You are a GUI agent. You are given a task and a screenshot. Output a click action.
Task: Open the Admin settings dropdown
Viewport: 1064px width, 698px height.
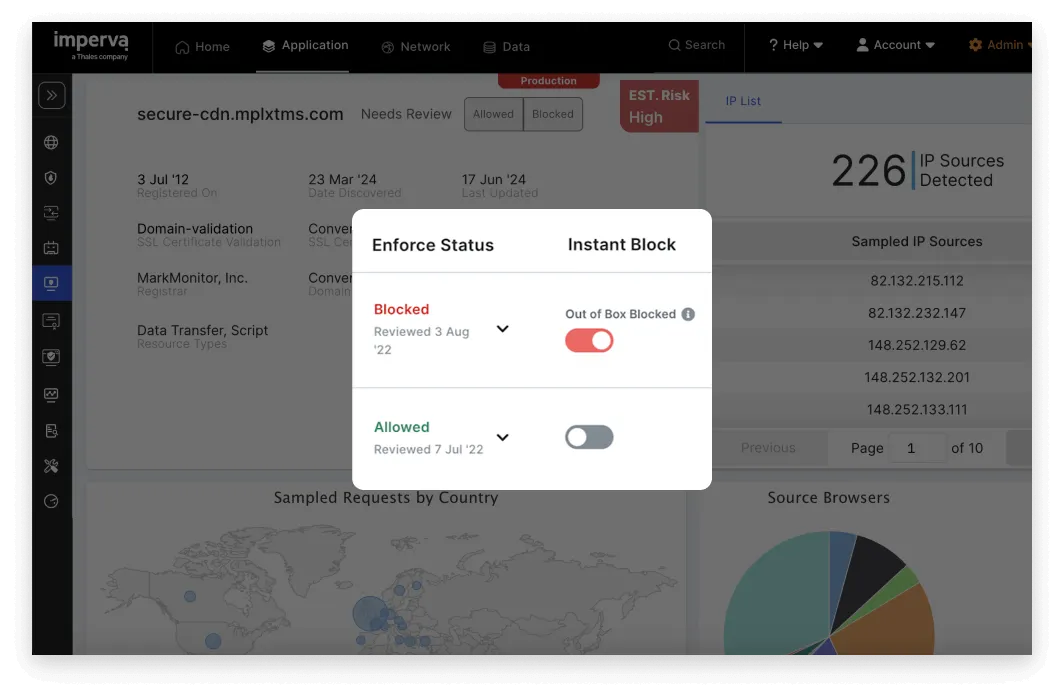coord(1000,45)
